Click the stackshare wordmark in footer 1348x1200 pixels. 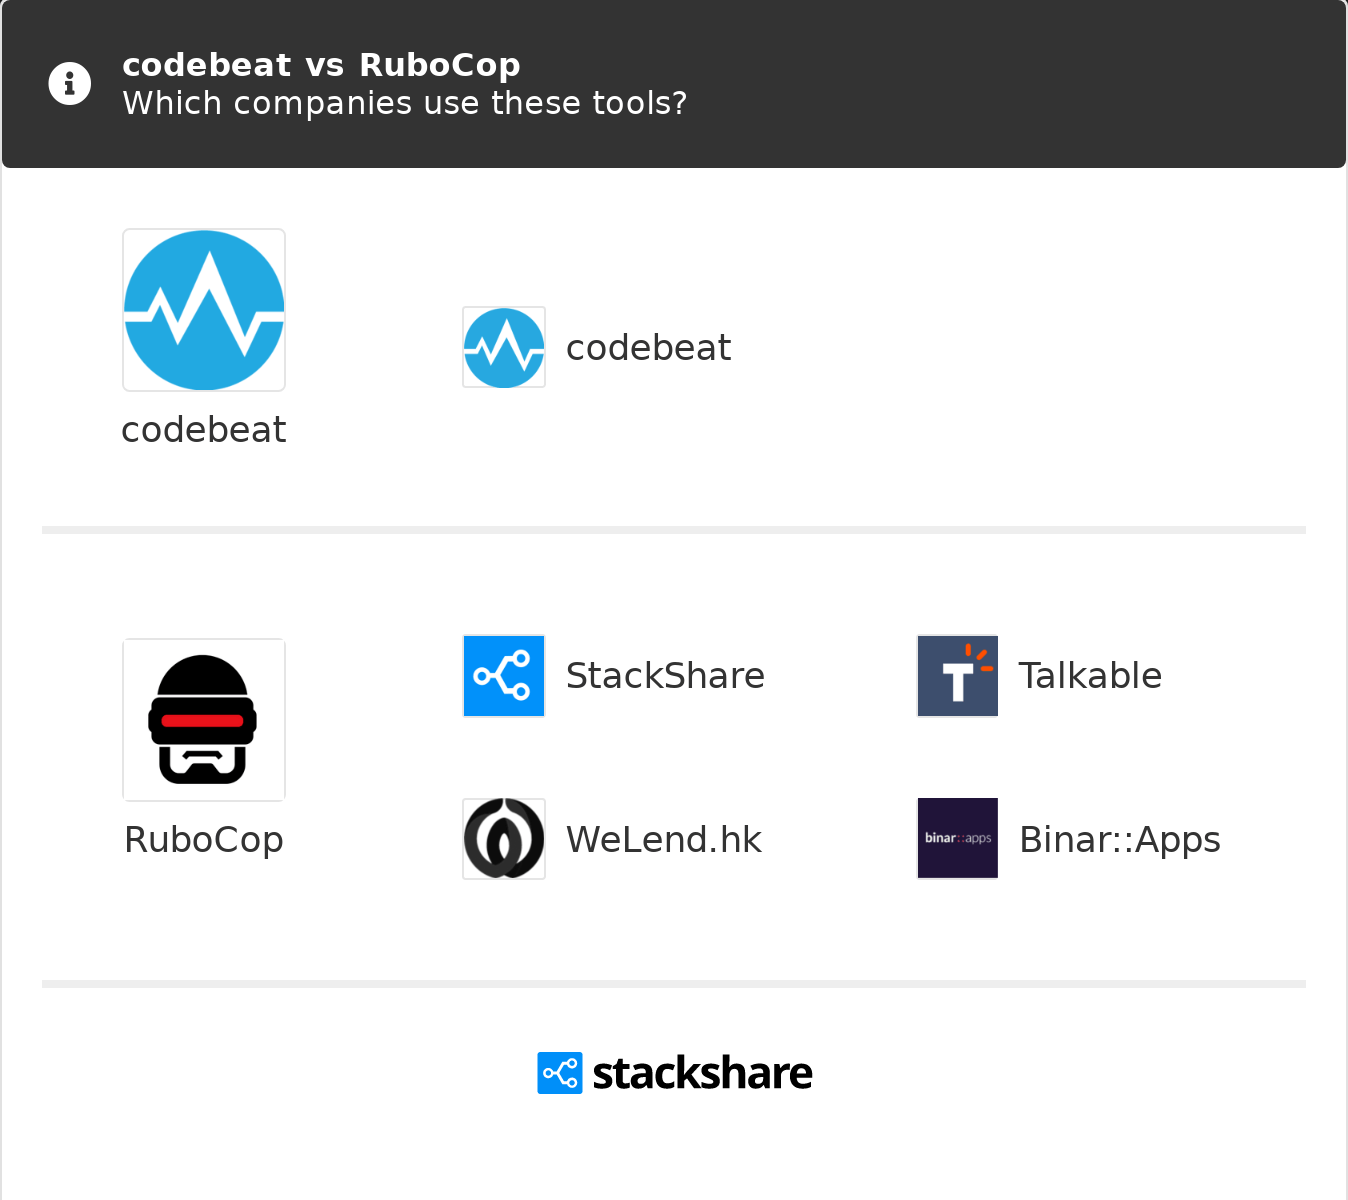[x=702, y=1073]
